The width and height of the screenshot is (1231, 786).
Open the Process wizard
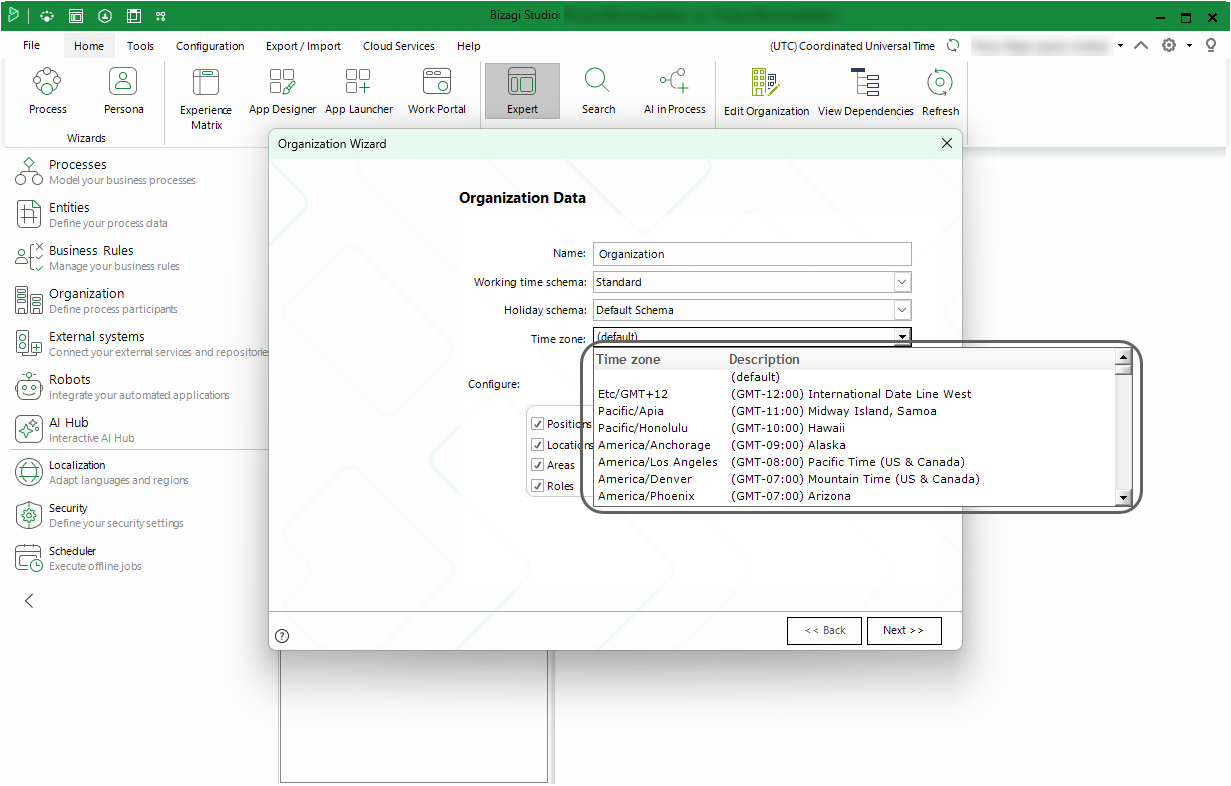(x=47, y=91)
